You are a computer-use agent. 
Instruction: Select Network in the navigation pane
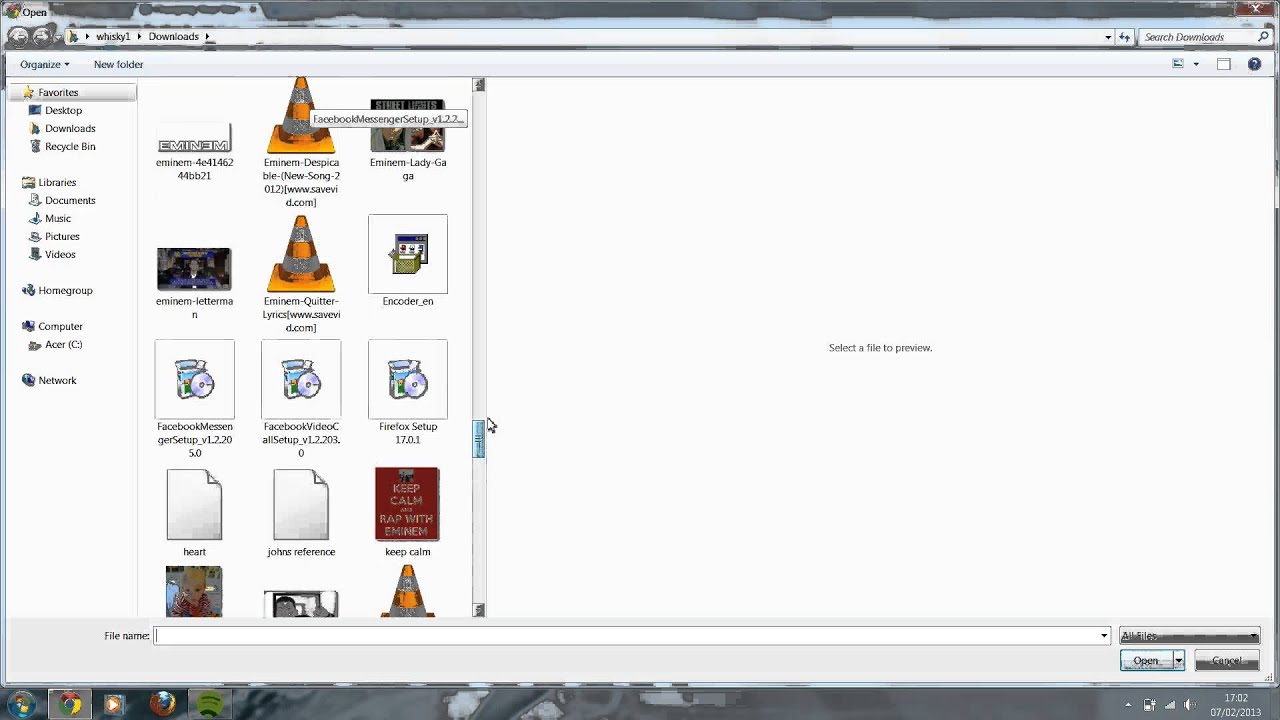tap(57, 380)
